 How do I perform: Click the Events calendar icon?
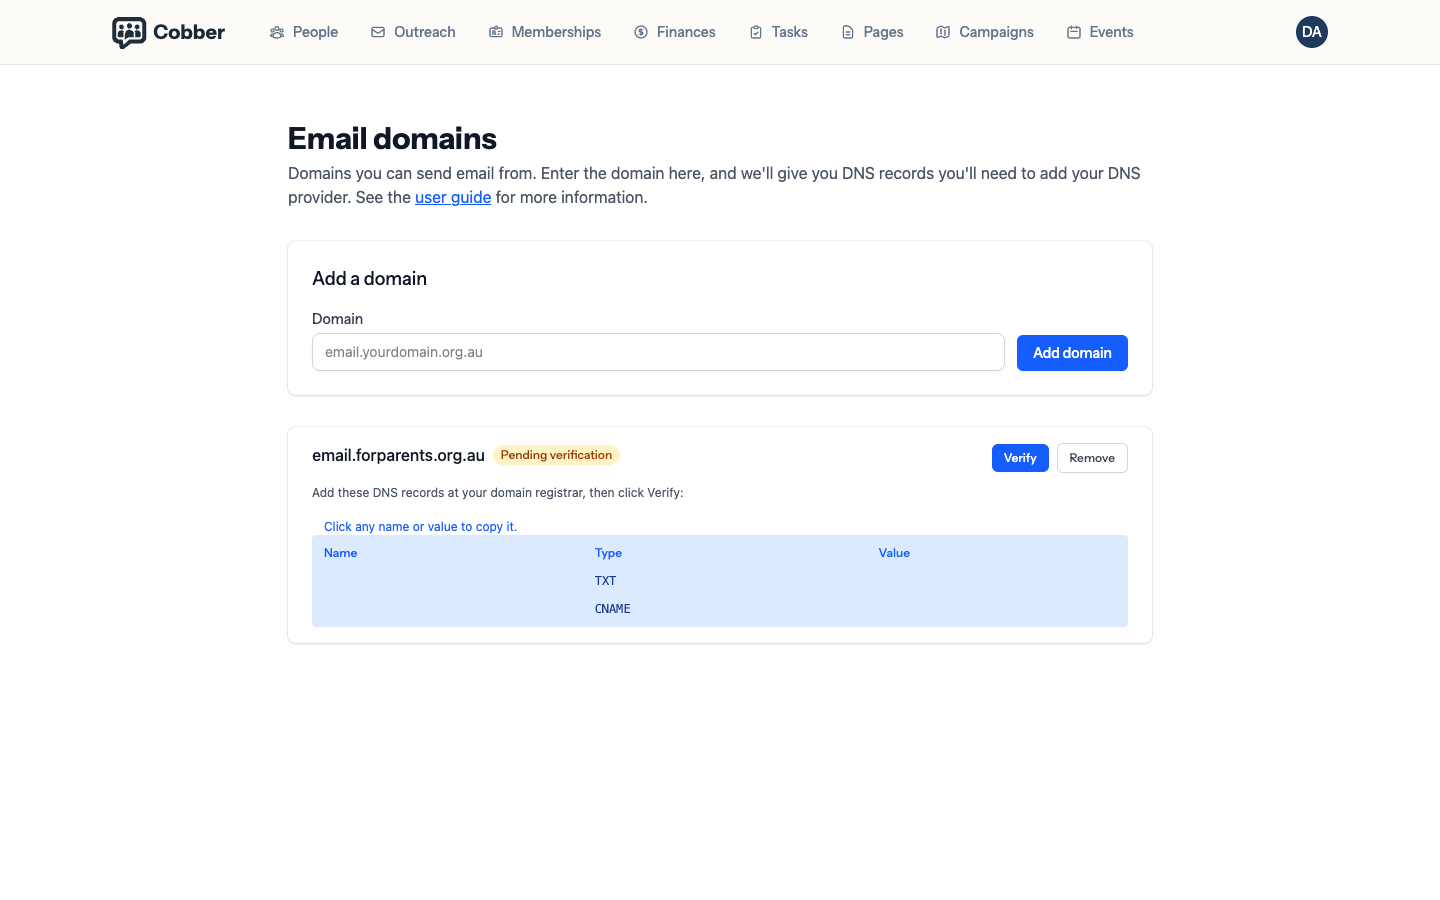pyautogui.click(x=1074, y=32)
